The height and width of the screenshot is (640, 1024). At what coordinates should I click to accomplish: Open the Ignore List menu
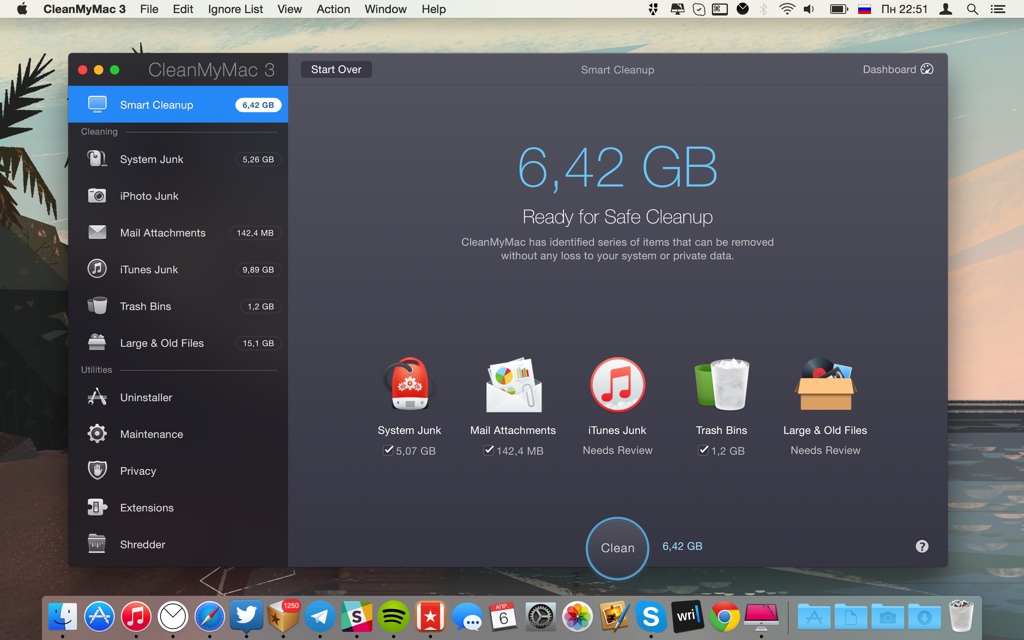pyautogui.click(x=235, y=9)
